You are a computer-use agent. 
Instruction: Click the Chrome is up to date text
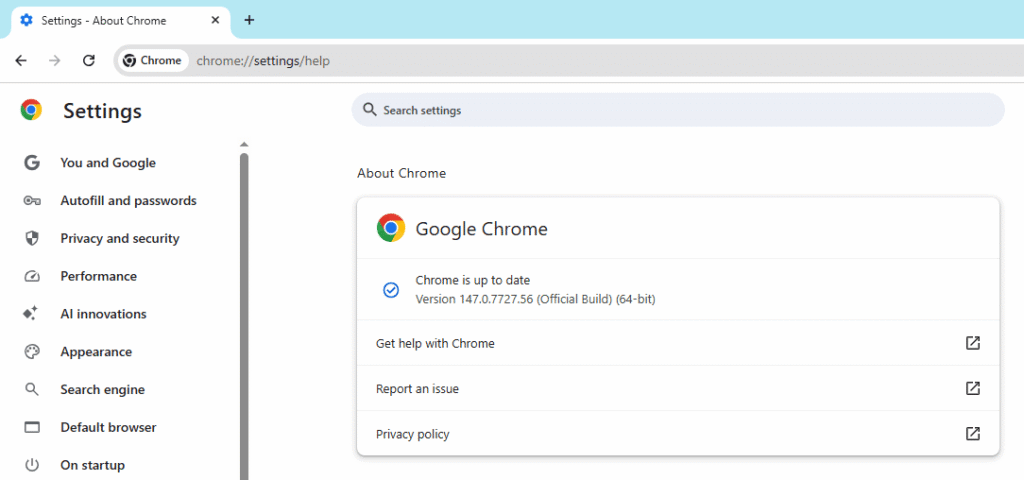[473, 280]
